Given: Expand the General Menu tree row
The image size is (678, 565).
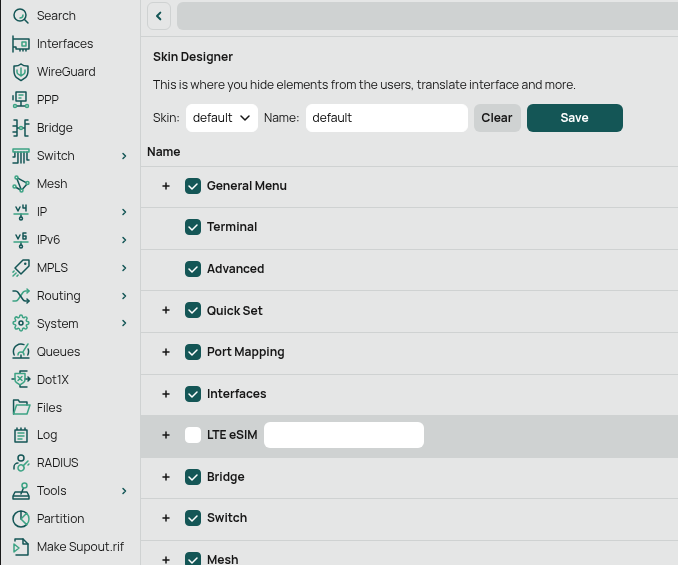Looking at the screenshot, I should click(166, 186).
